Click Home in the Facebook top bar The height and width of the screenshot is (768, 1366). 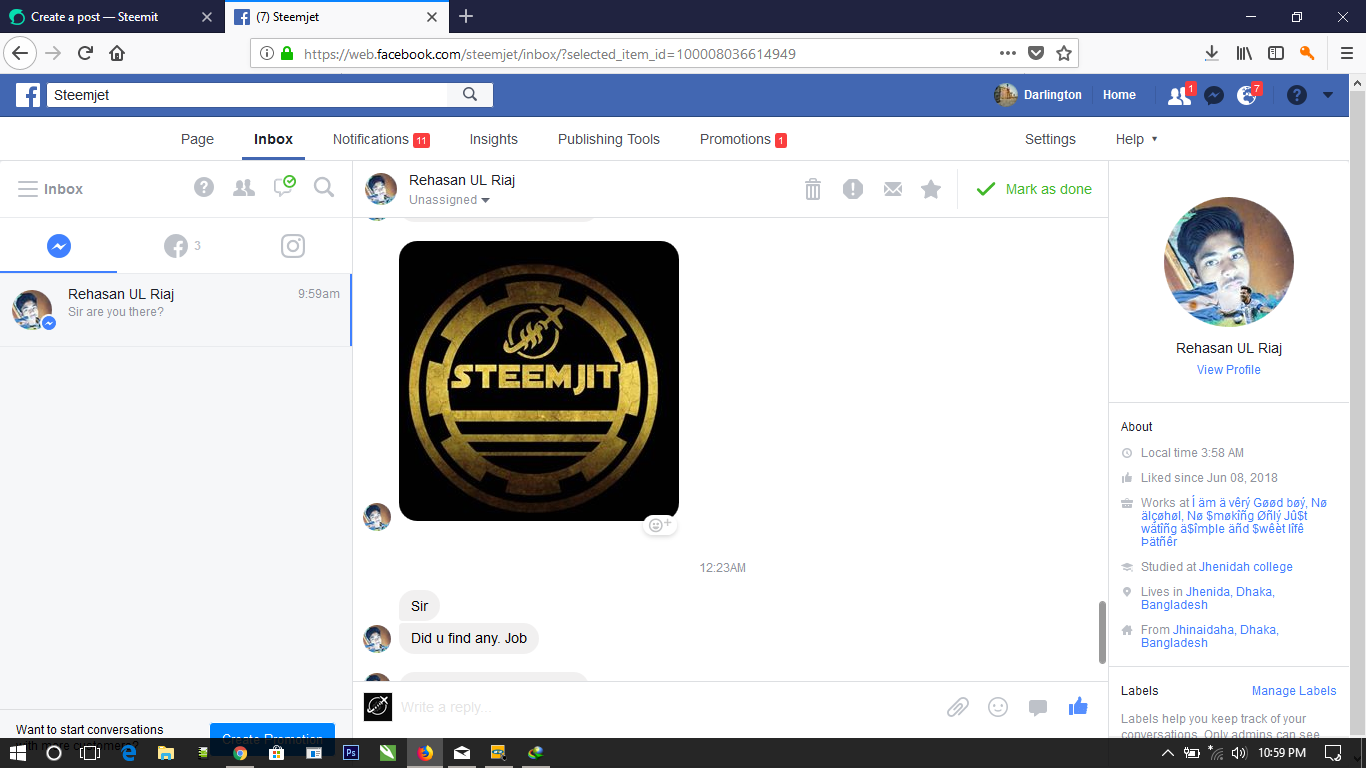1119,95
